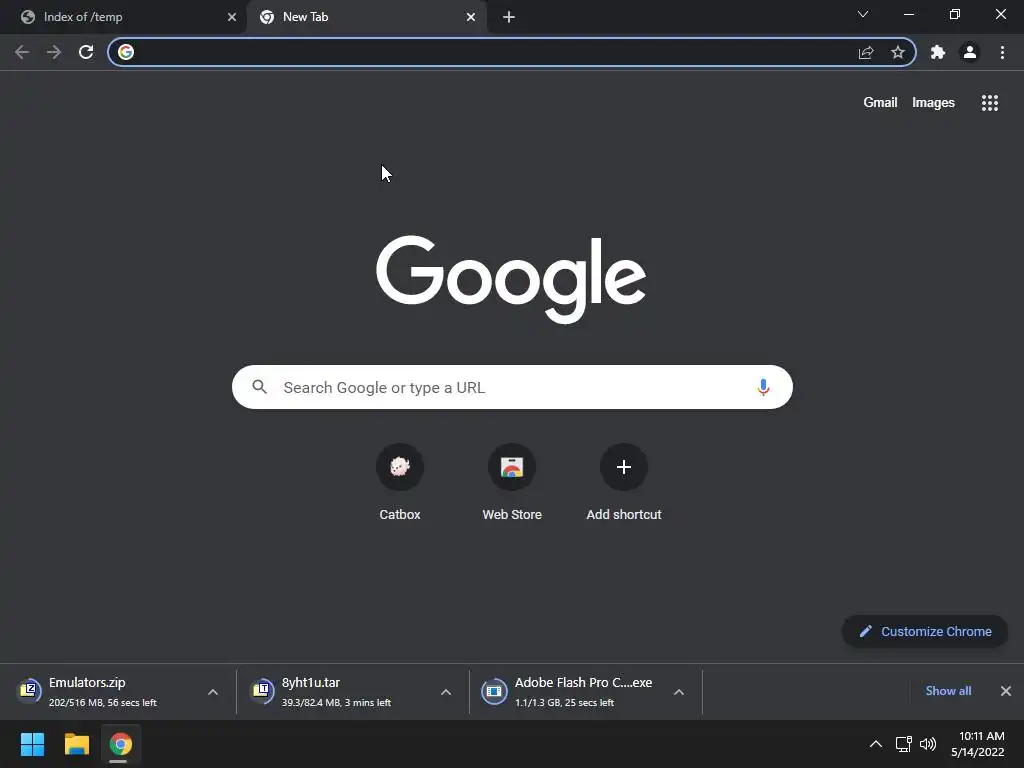Open the tab search dropdown chevron

pyautogui.click(x=863, y=14)
